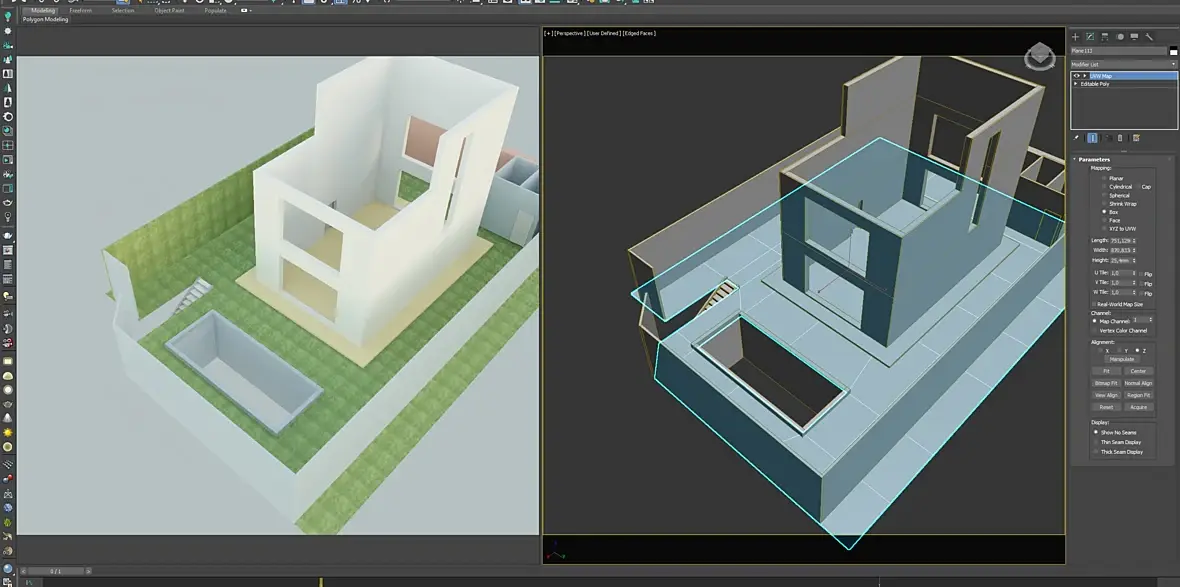Screen dimensions: 1180x587
Task: Open the Object Paint ribbon tab
Action: [169, 11]
